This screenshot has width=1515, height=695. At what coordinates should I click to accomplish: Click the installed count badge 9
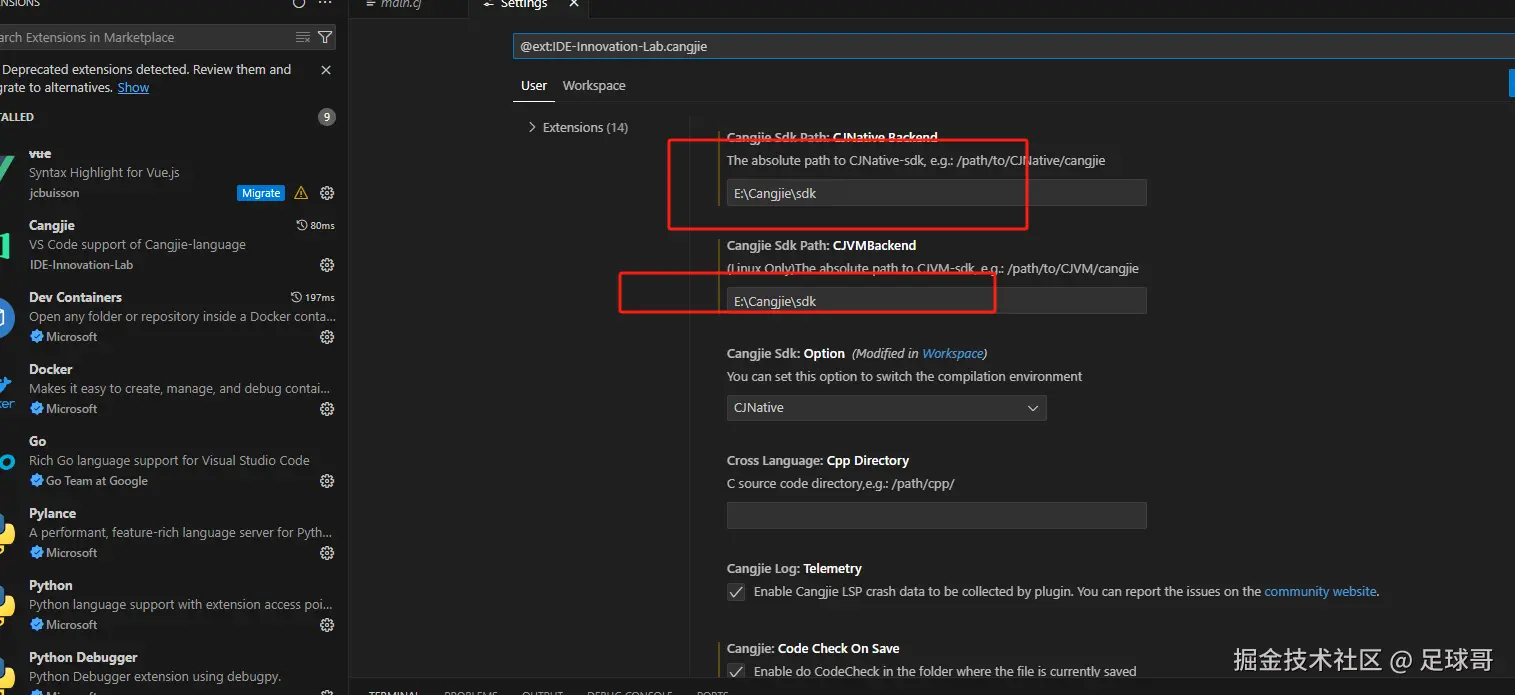[326, 117]
